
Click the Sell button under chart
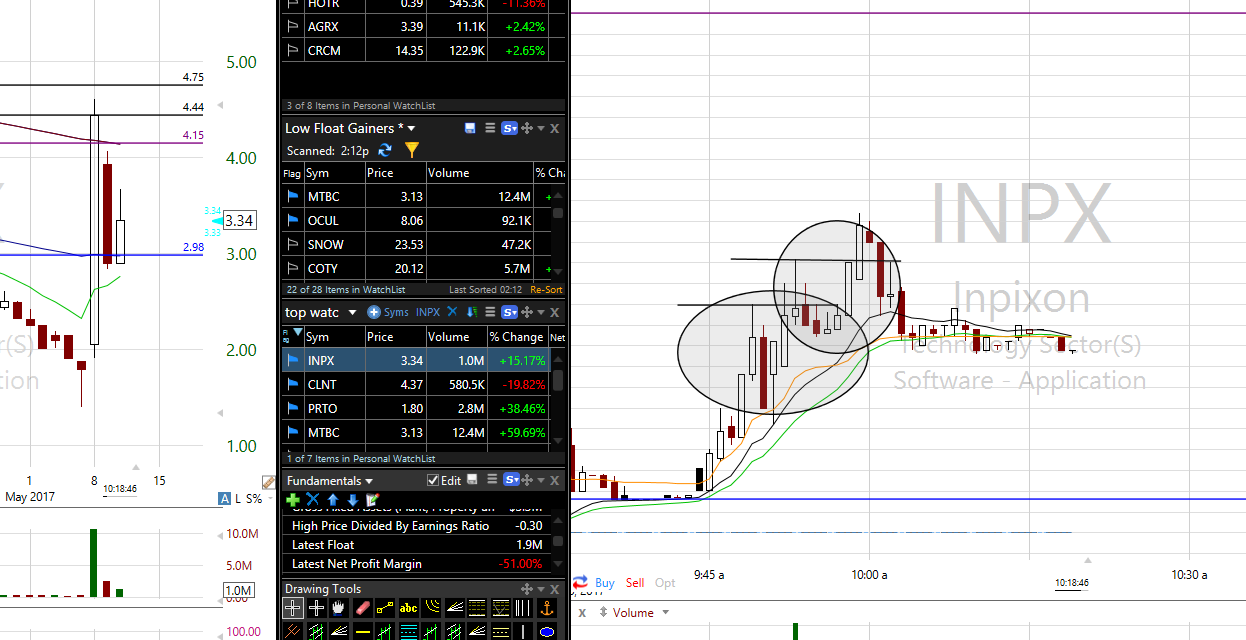click(x=635, y=582)
